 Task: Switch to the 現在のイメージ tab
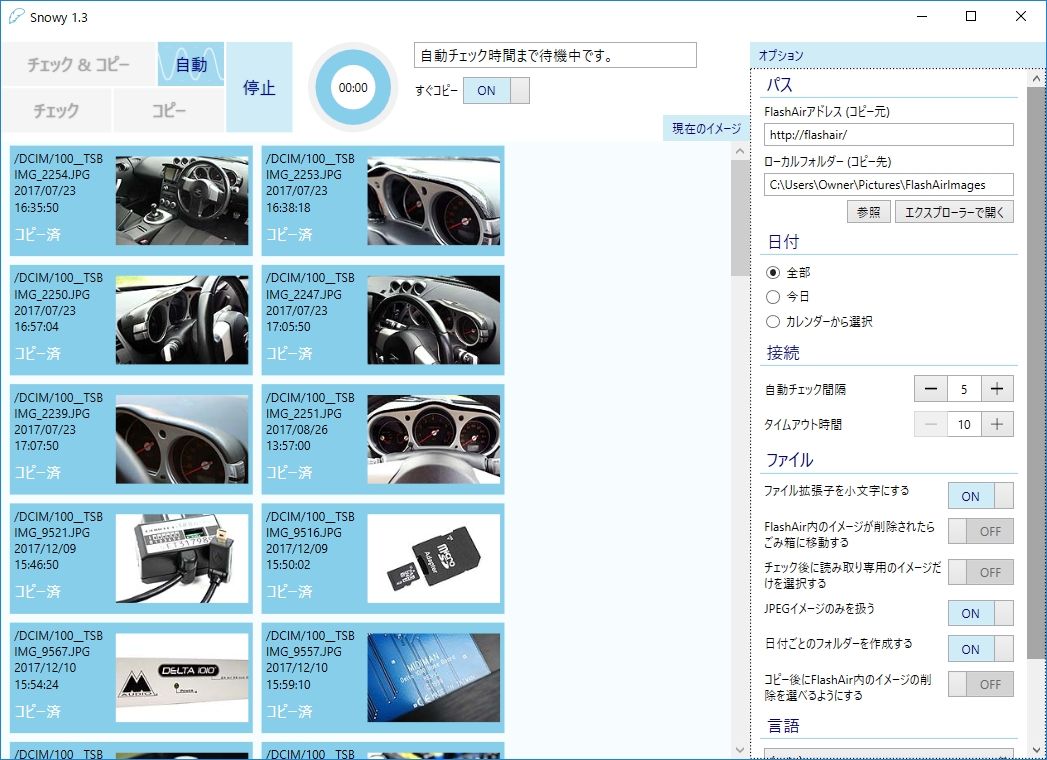[x=706, y=128]
